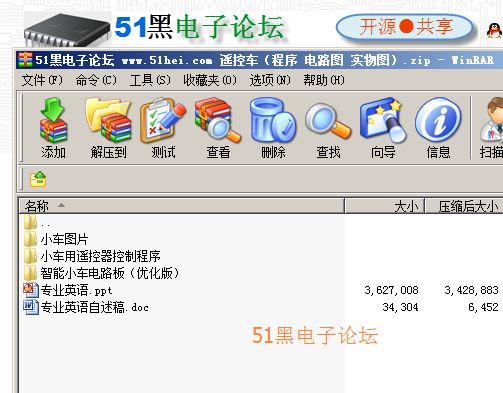Click the '..' parent directory text
Viewport: 503px width, 393px height.
(x=45, y=225)
